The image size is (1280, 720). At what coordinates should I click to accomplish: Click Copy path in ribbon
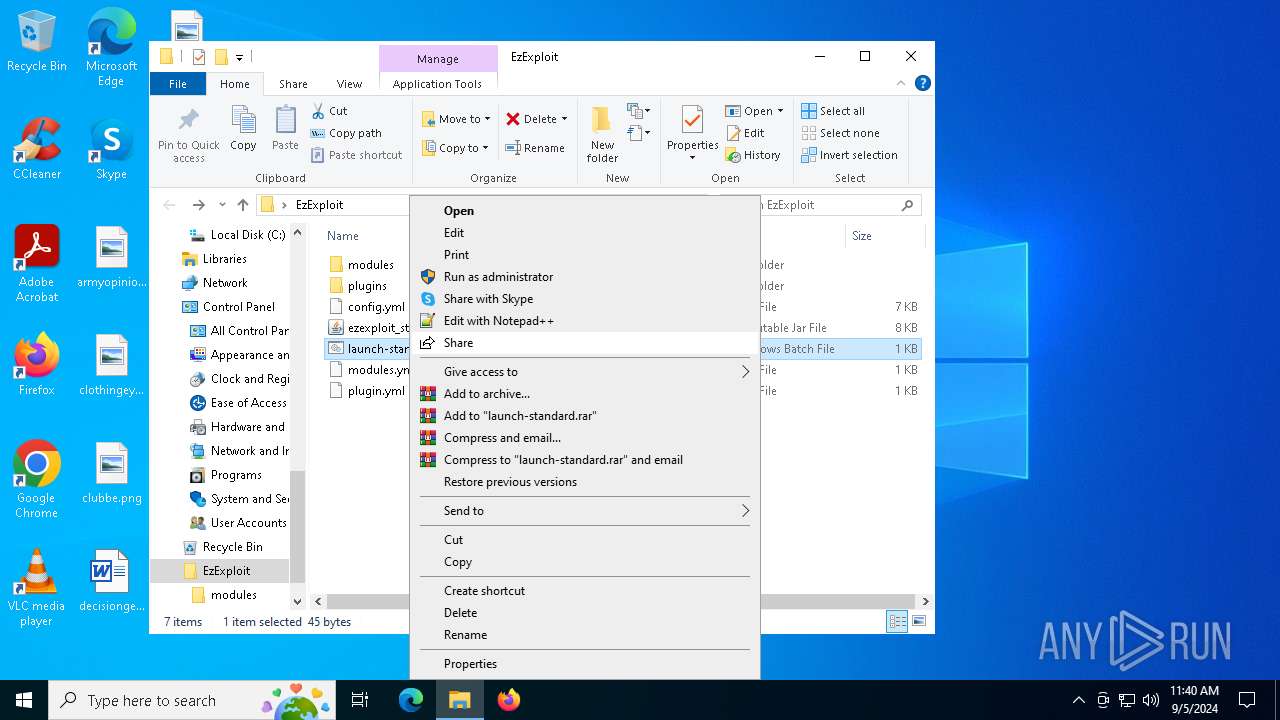pyautogui.click(x=346, y=133)
